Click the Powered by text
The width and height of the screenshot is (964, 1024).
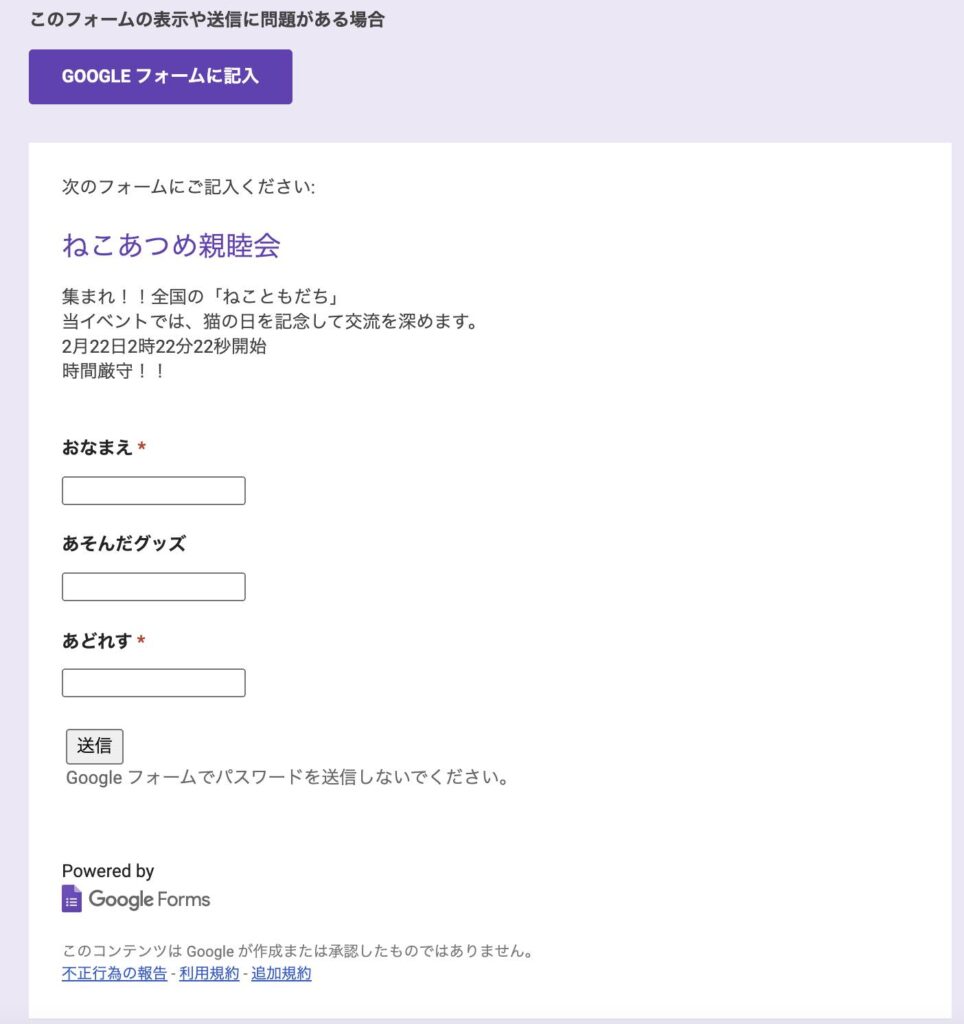click(x=108, y=871)
